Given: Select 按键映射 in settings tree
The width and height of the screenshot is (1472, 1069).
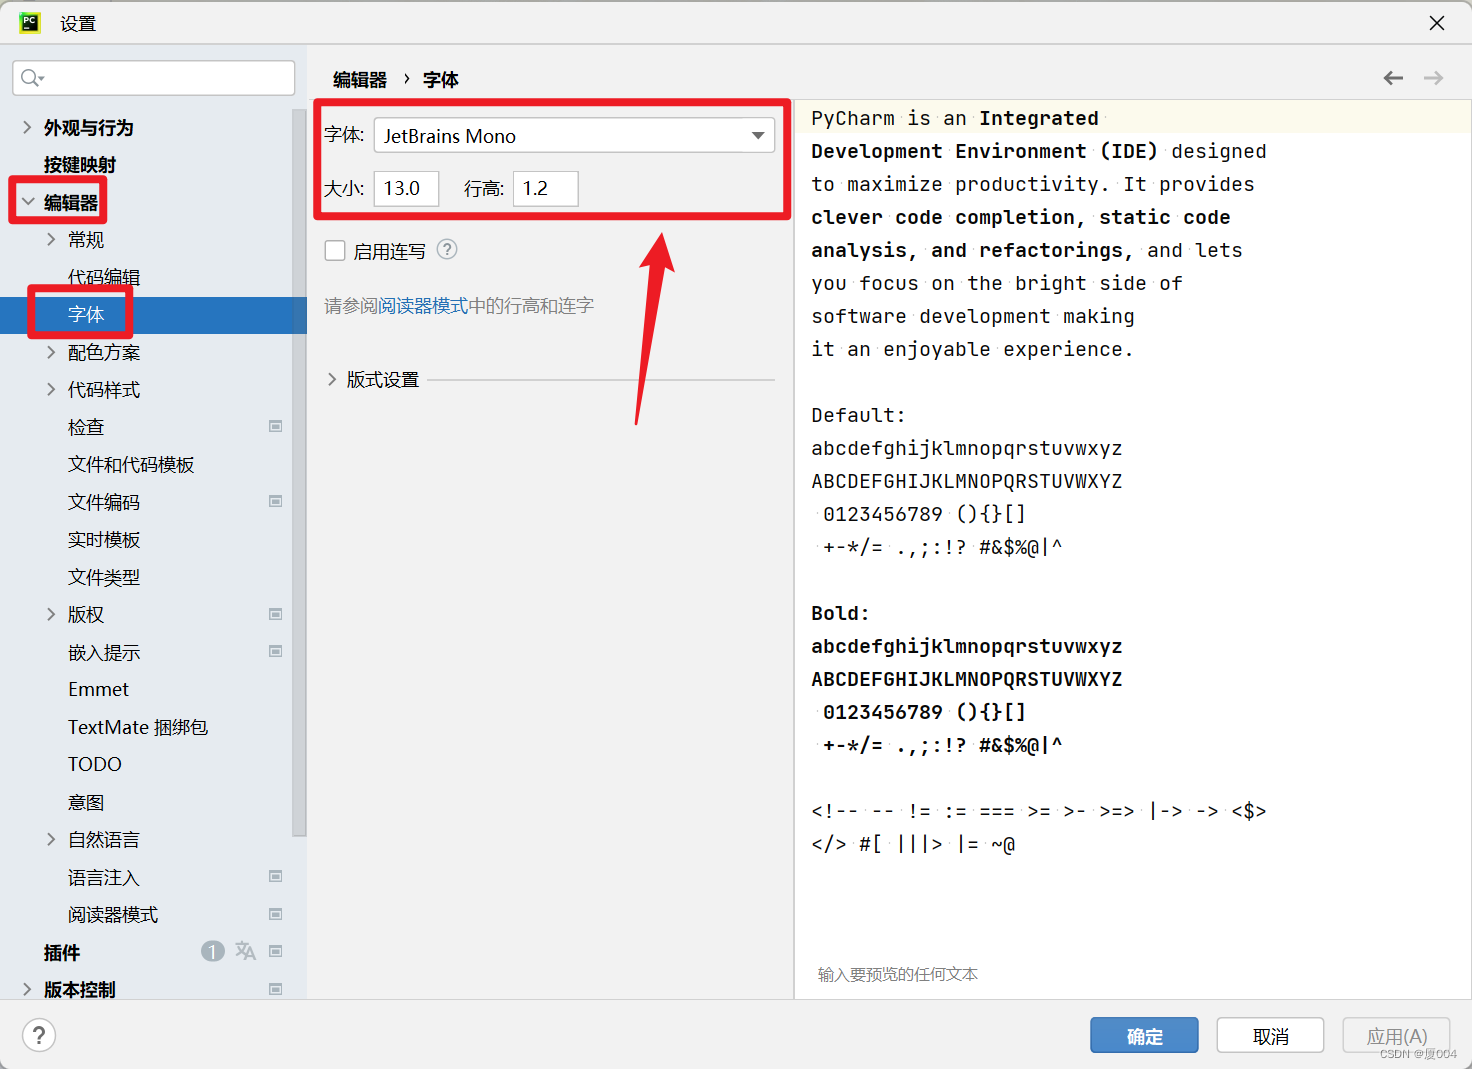Looking at the screenshot, I should pyautogui.click(x=80, y=165).
